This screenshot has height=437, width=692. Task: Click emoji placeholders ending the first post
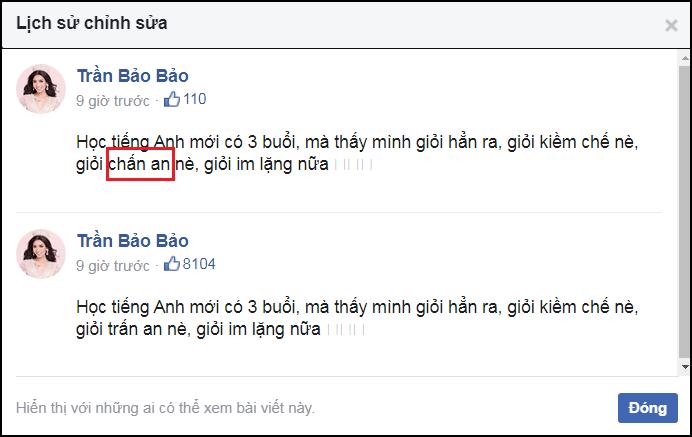click(353, 165)
